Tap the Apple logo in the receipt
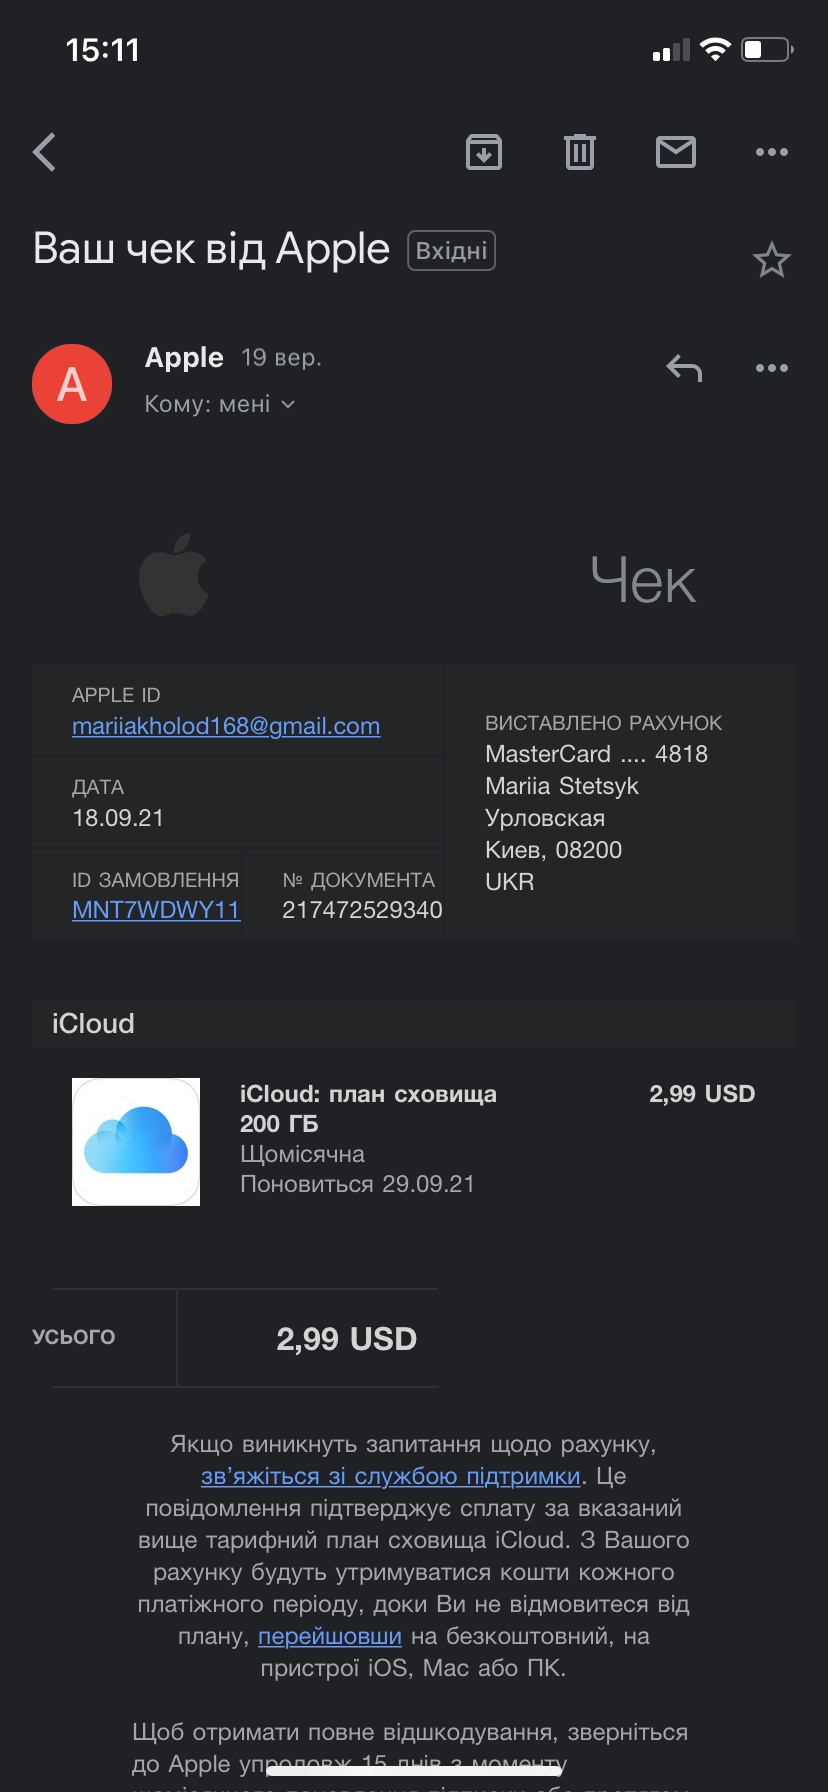Viewport: 828px width, 1792px height. (x=174, y=574)
